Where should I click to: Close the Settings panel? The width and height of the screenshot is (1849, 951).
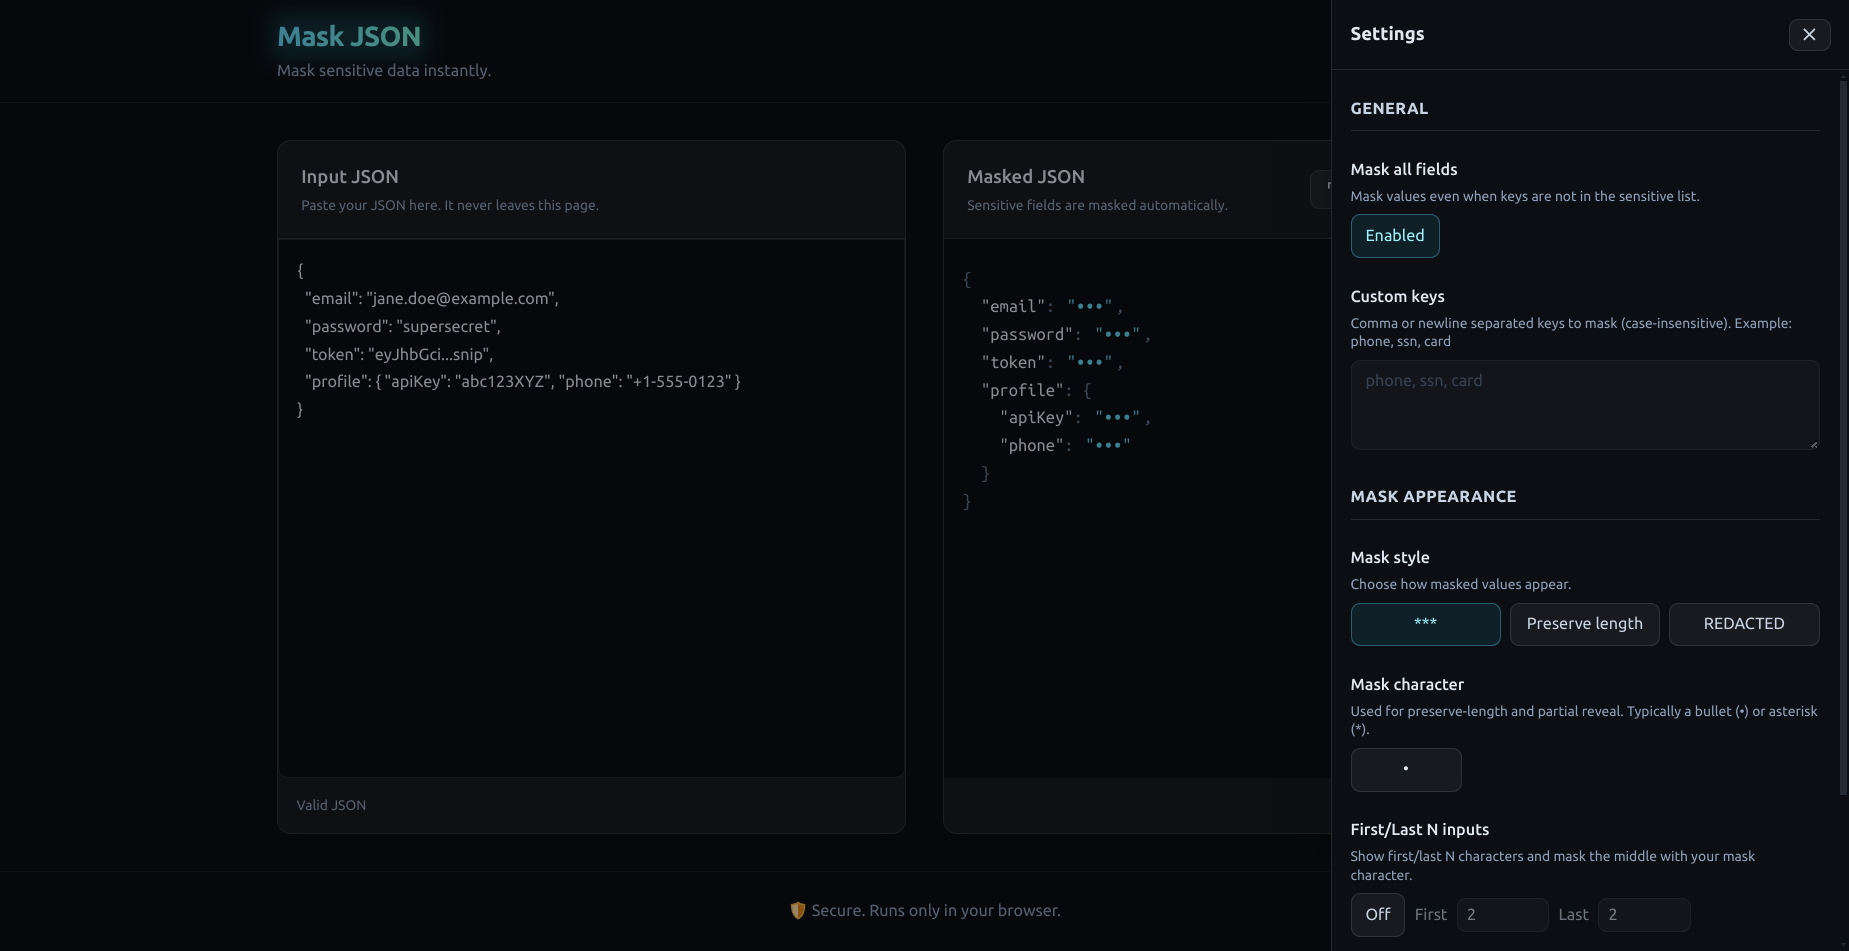pos(1809,34)
